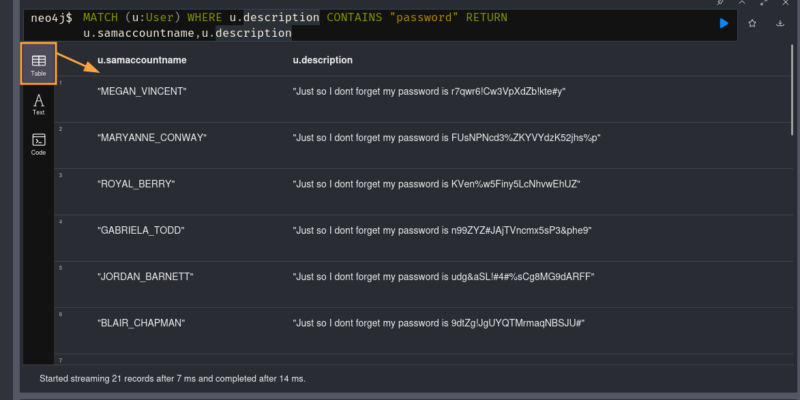Save query as favorite with star icon
The image size is (800, 400).
click(x=752, y=23)
